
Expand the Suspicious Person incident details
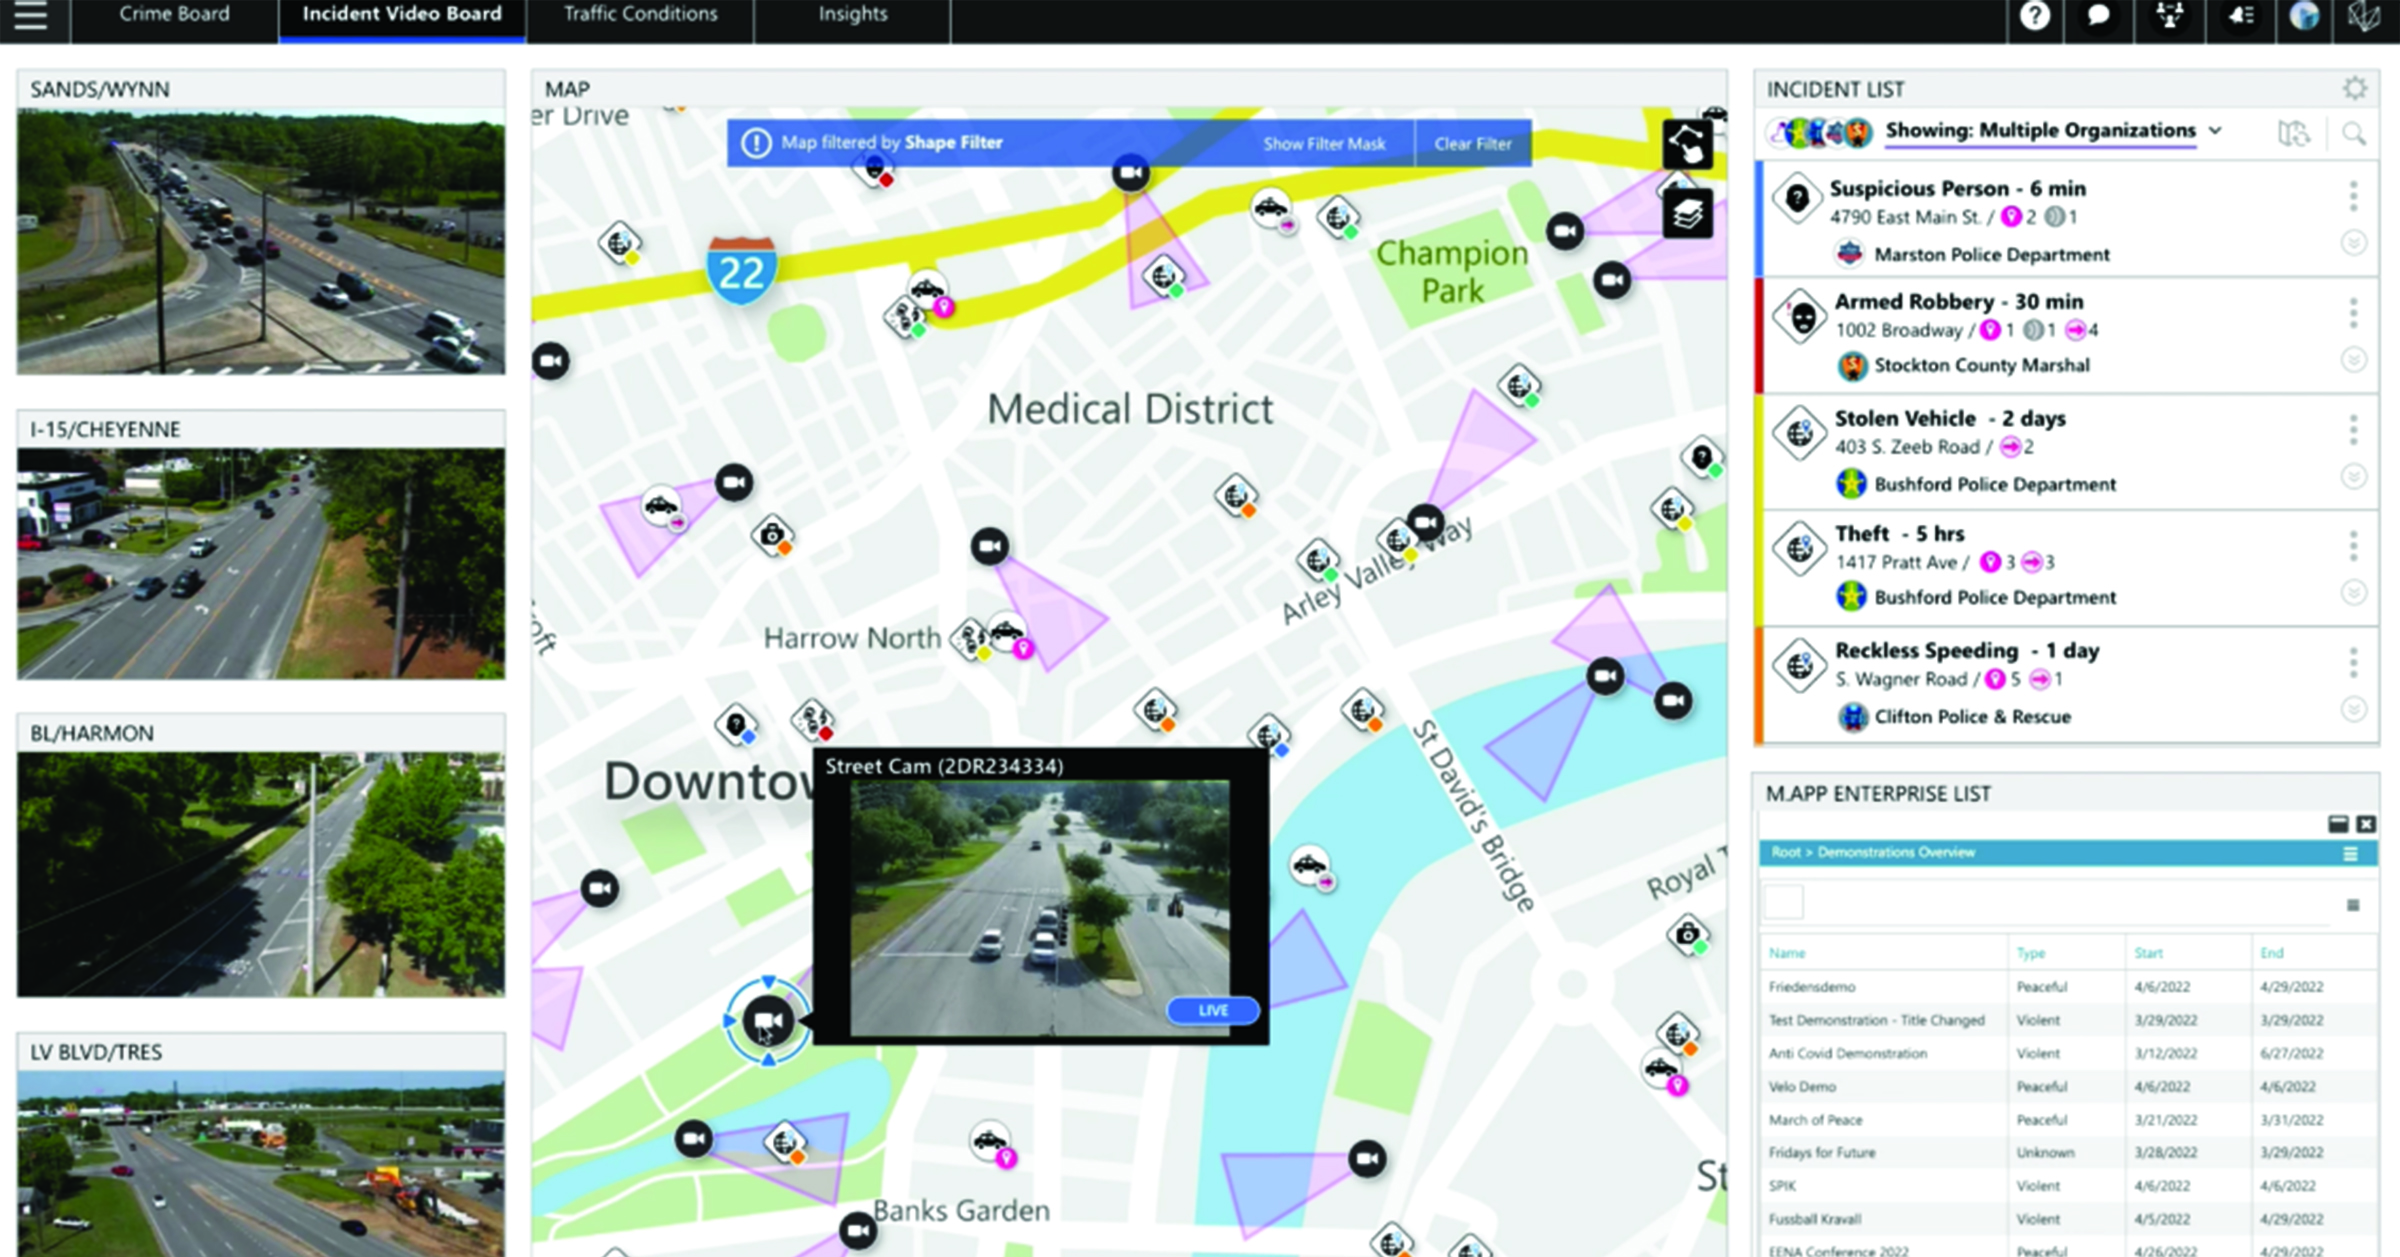2353,243
